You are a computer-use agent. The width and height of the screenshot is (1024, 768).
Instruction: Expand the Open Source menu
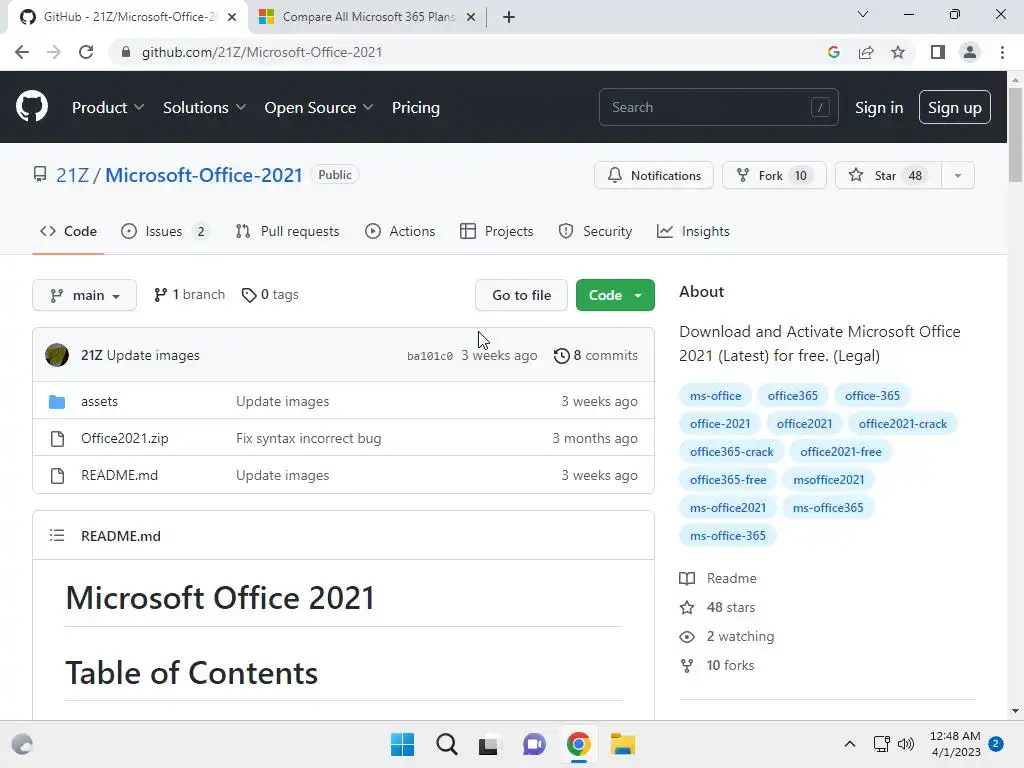319,107
